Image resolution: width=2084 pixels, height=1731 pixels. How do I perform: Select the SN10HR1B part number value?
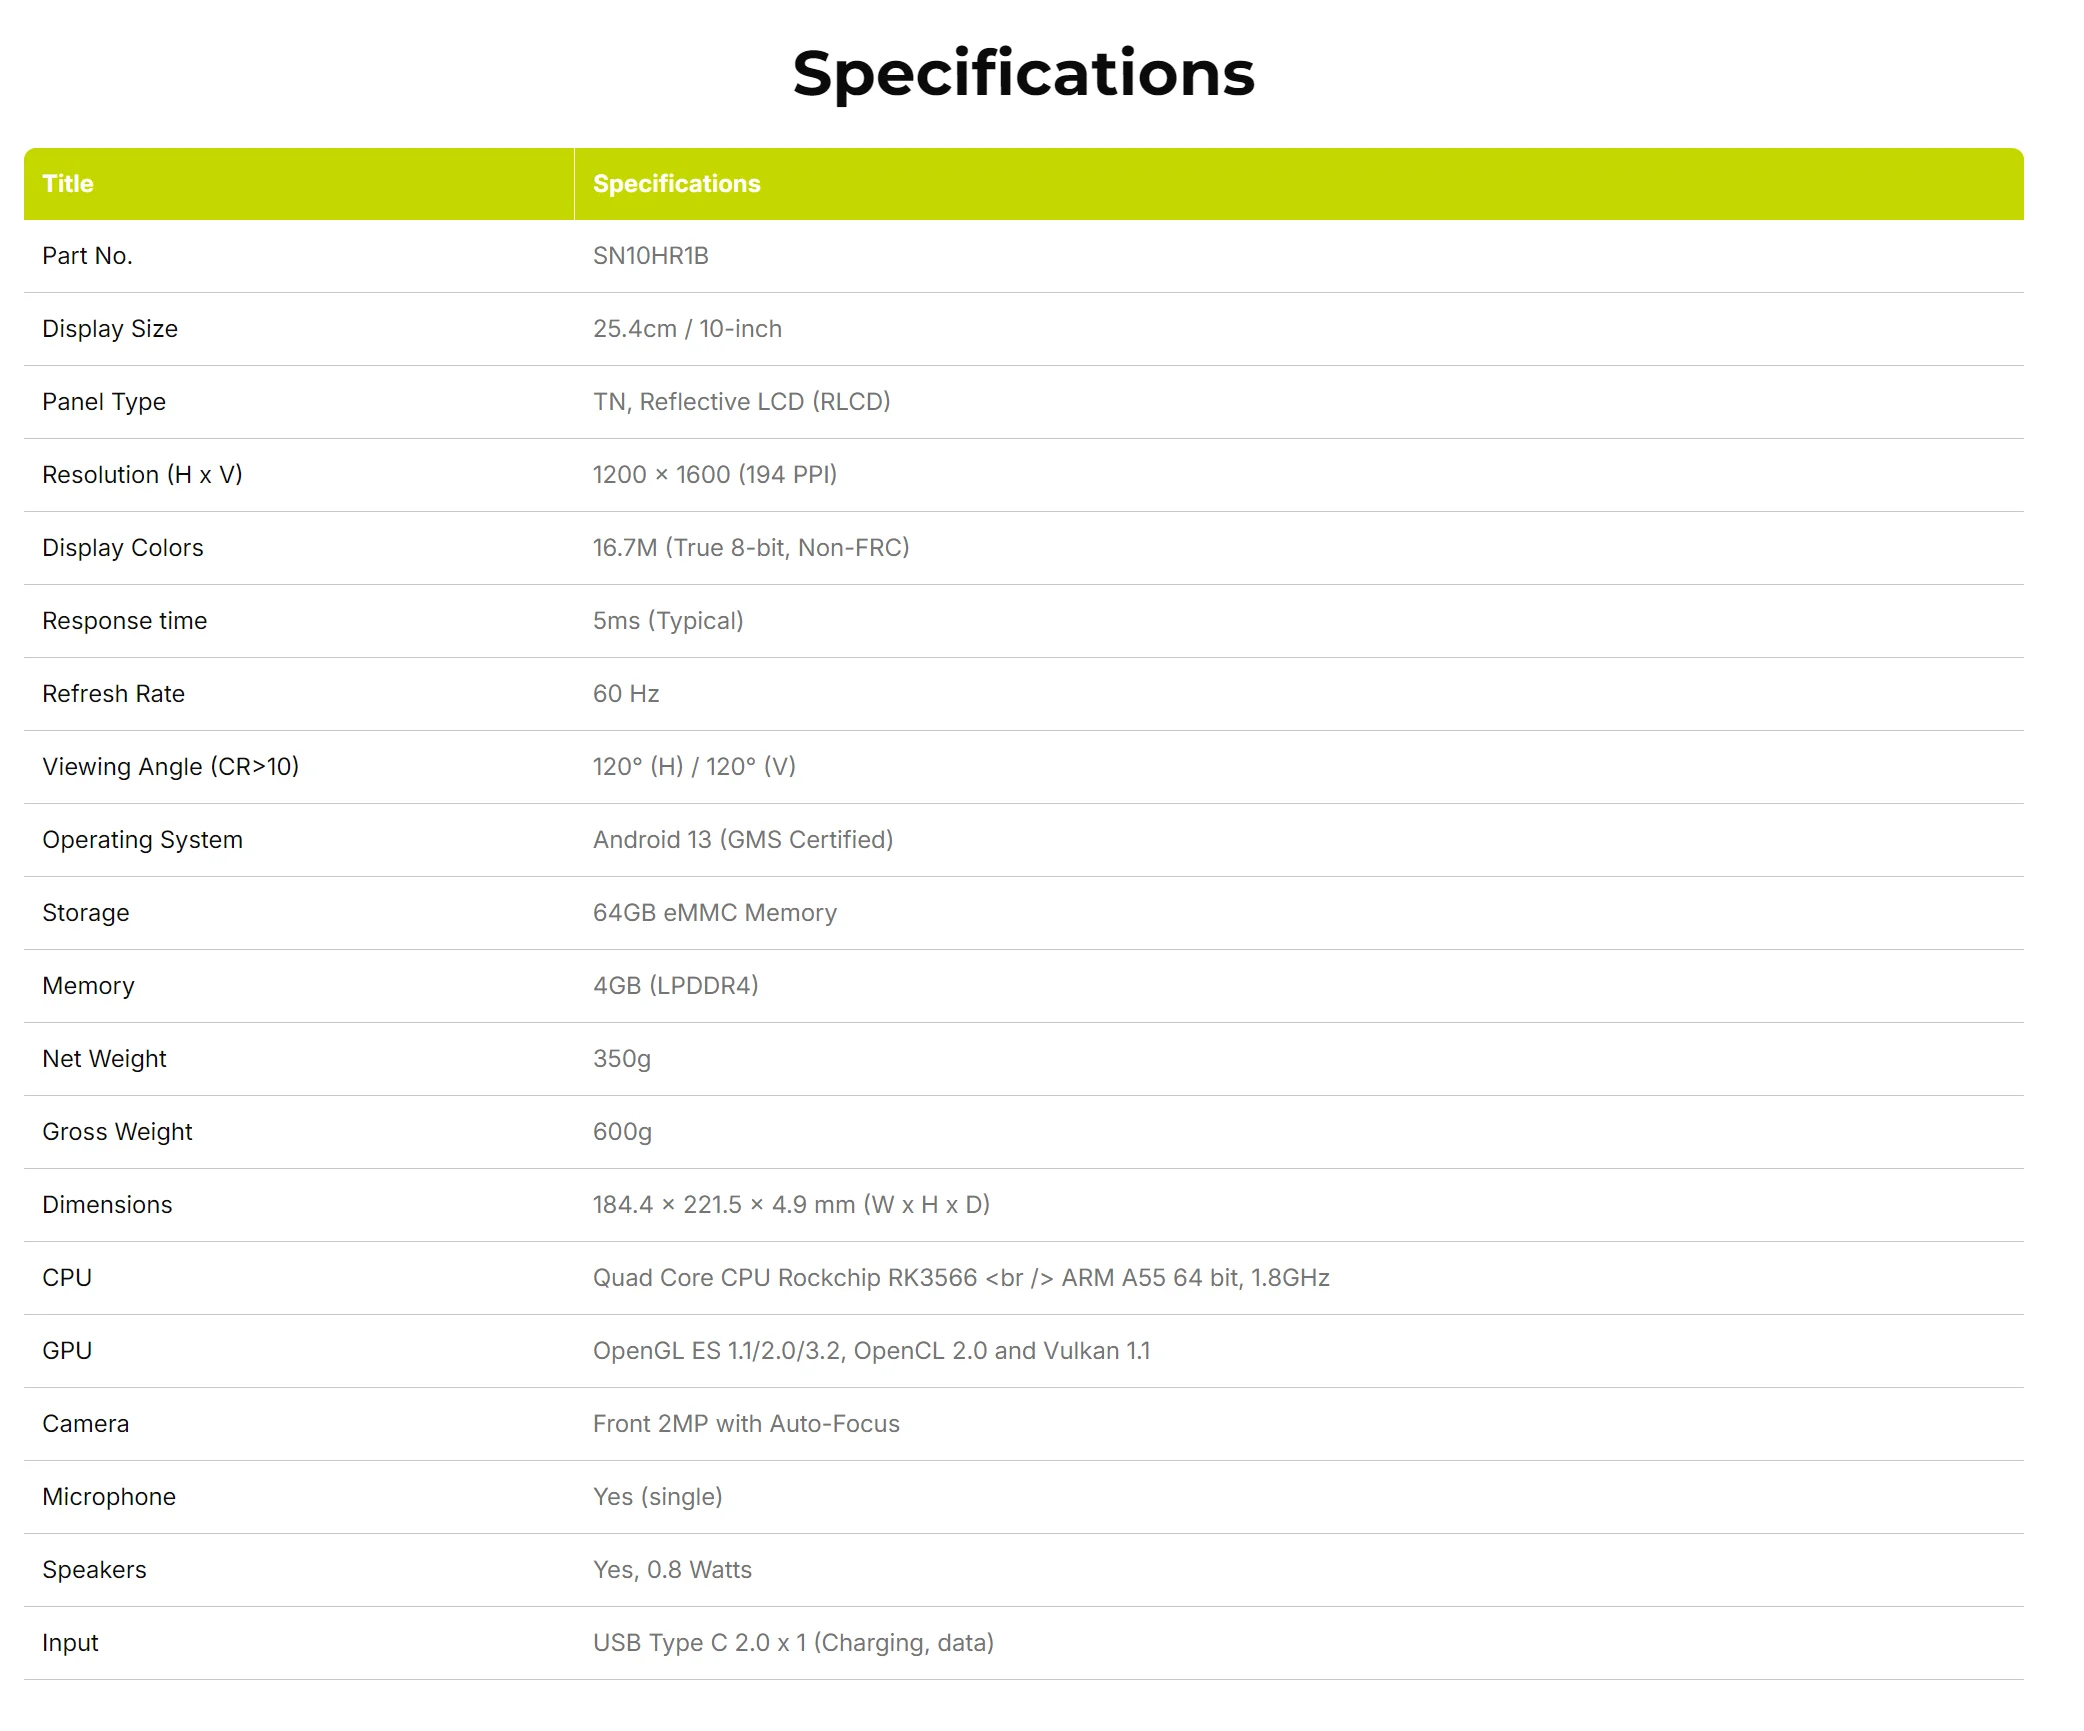pos(650,256)
